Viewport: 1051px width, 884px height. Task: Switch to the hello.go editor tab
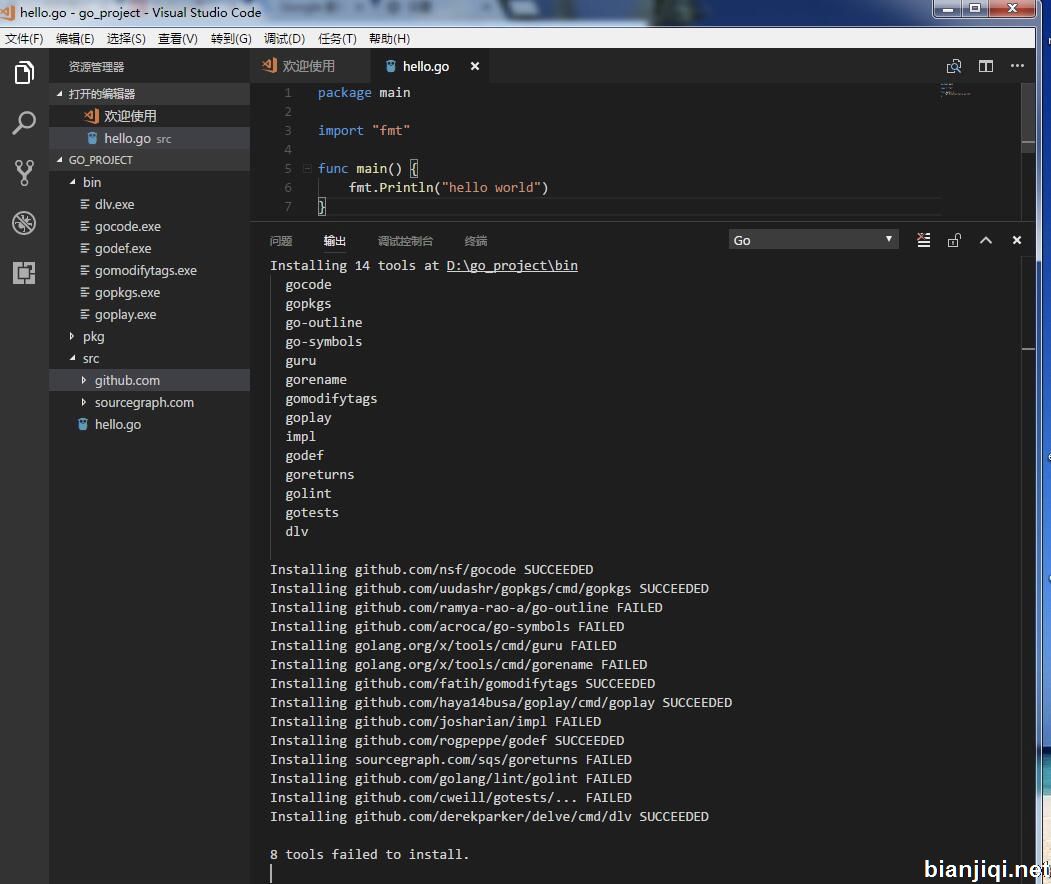point(430,66)
